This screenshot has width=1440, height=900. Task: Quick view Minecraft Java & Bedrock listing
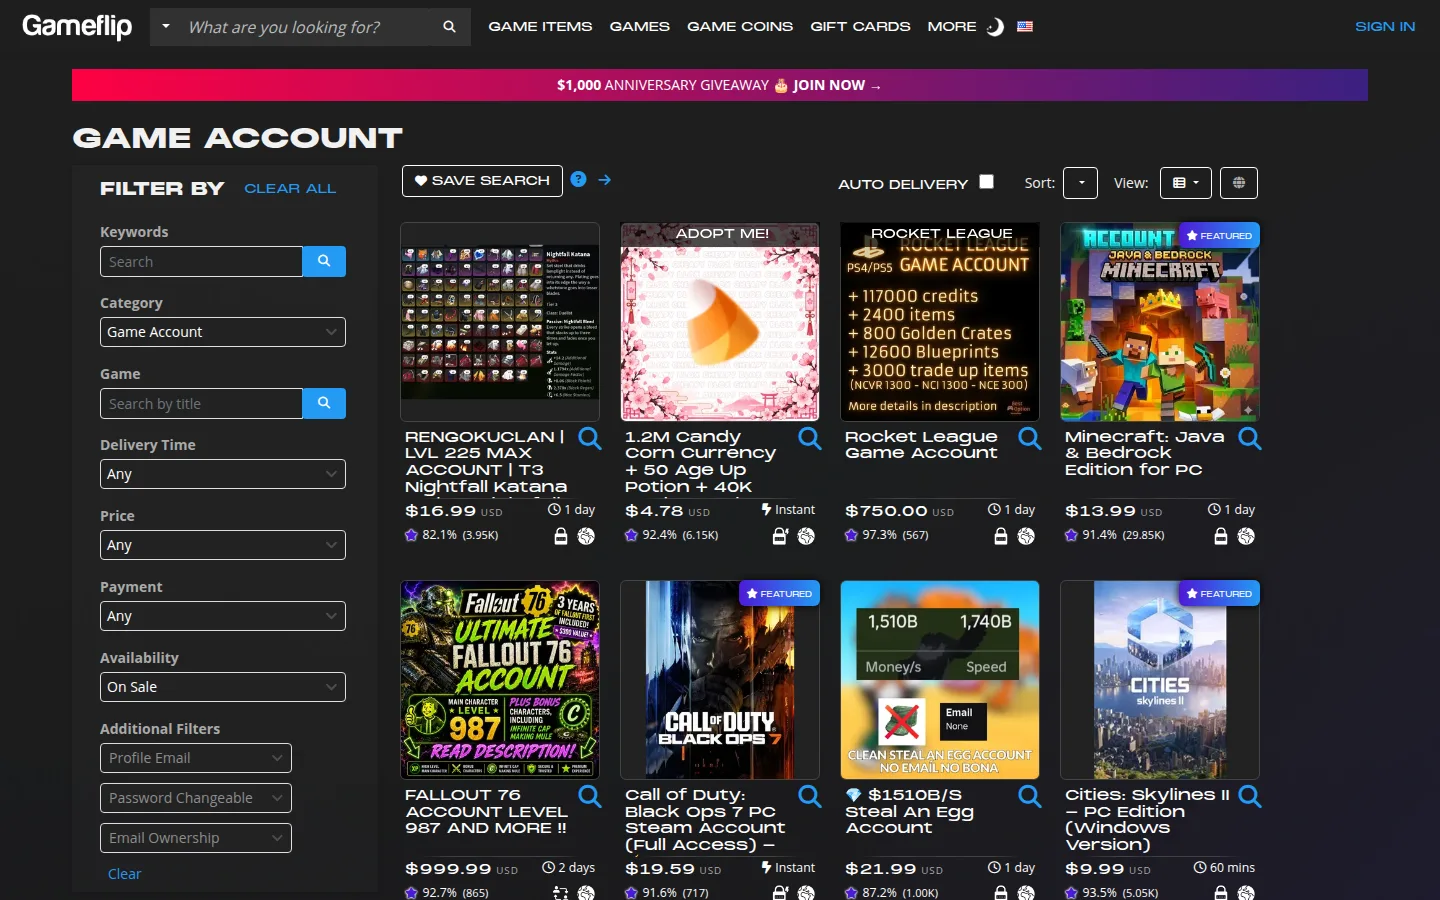(1250, 438)
